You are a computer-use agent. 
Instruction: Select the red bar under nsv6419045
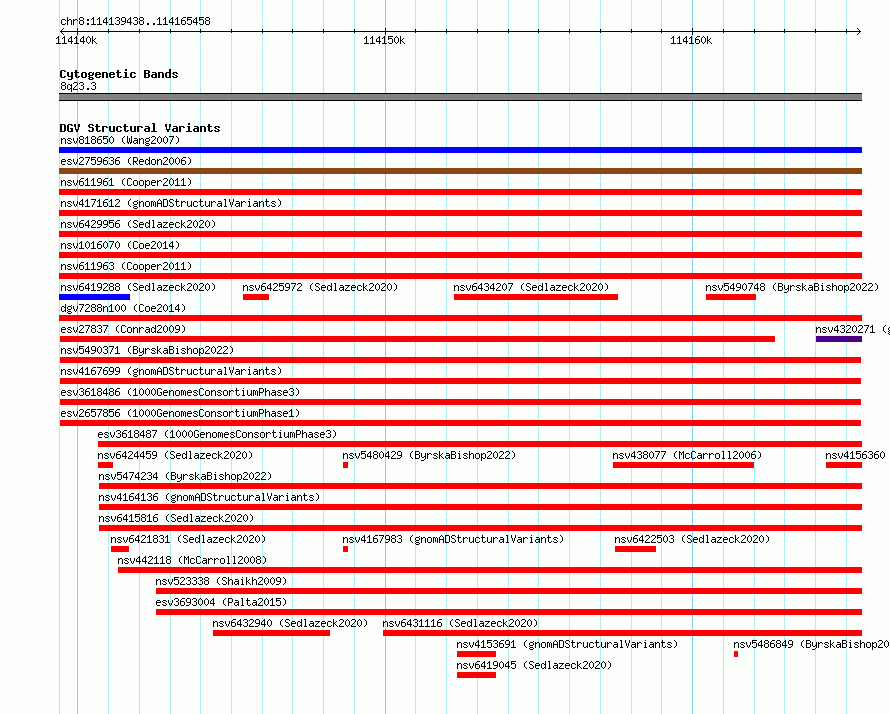(476, 675)
